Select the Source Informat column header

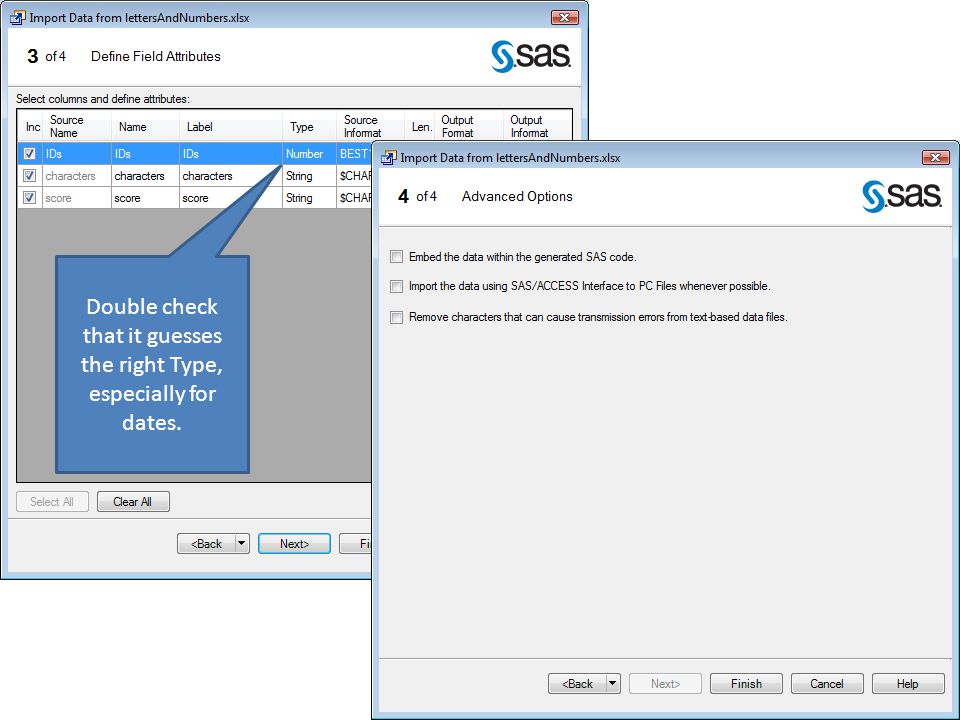point(370,126)
